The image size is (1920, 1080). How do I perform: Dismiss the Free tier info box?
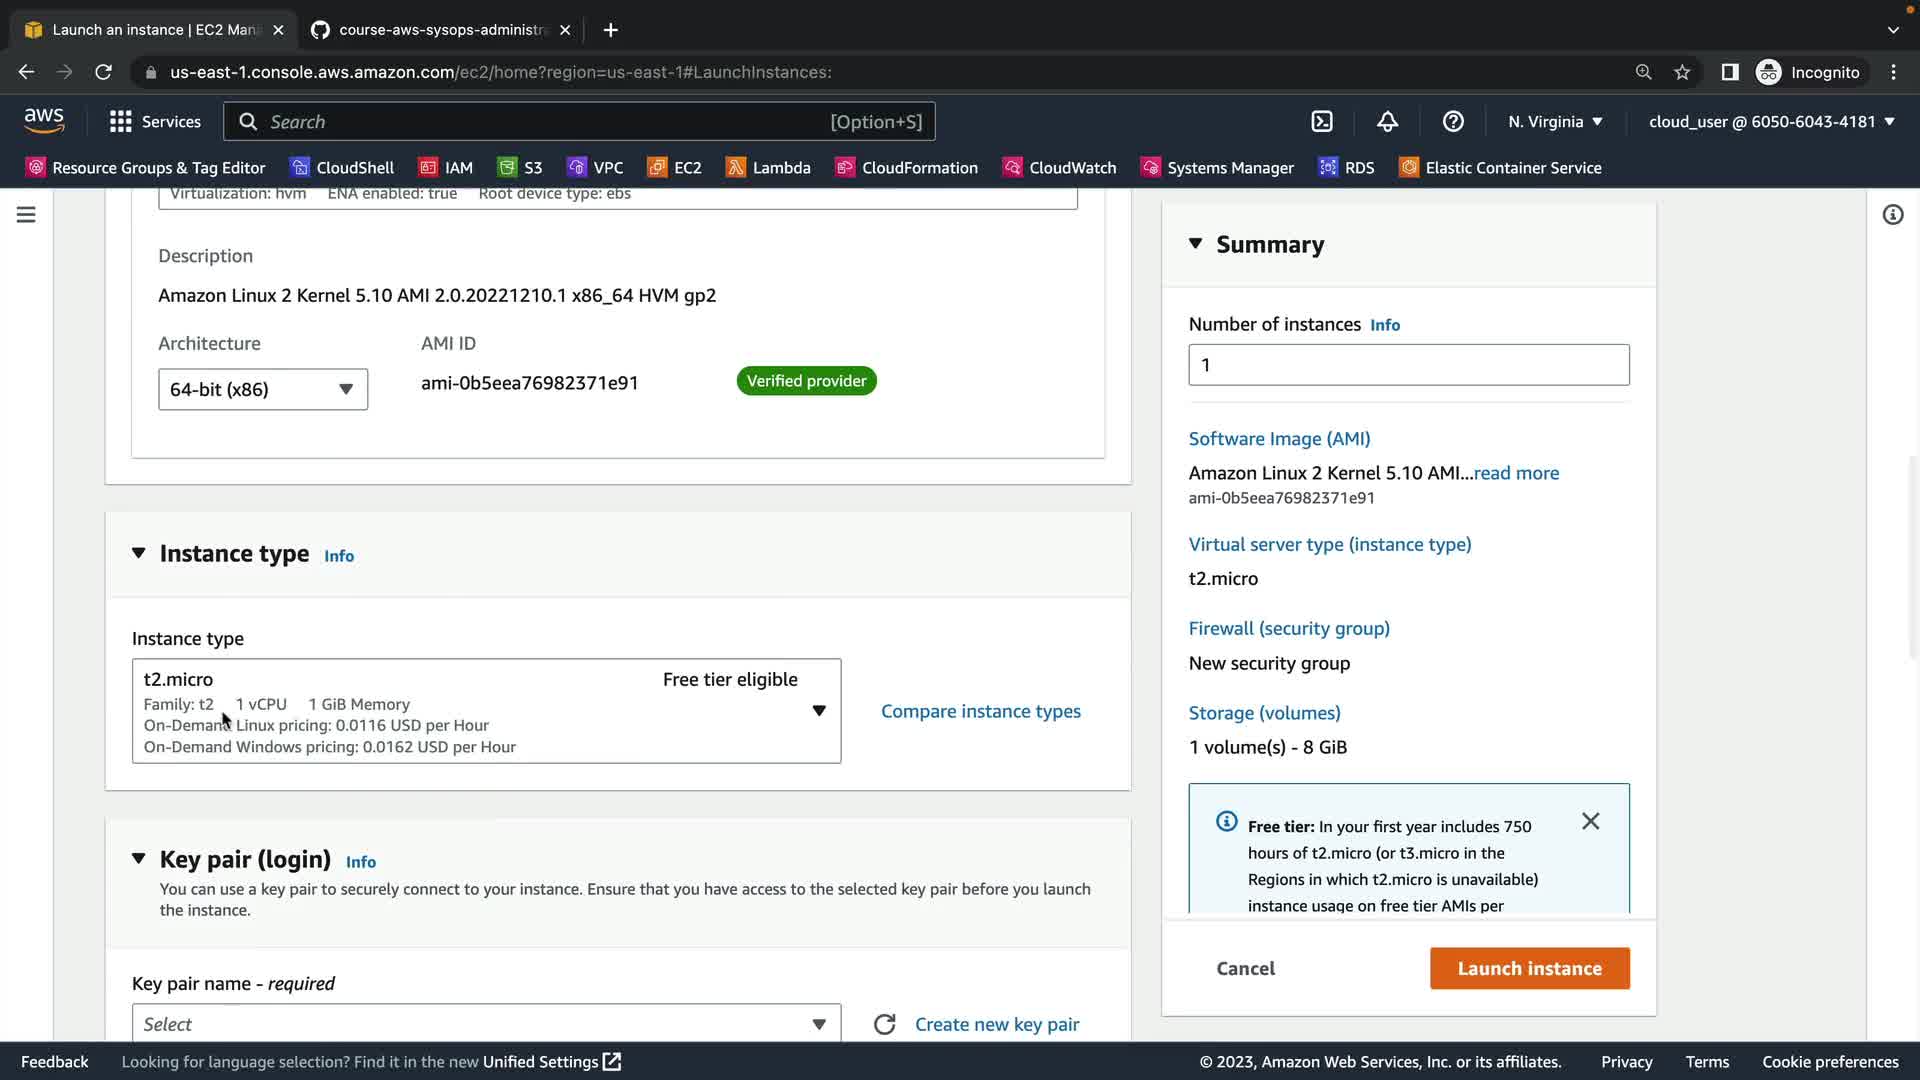pyautogui.click(x=1590, y=821)
